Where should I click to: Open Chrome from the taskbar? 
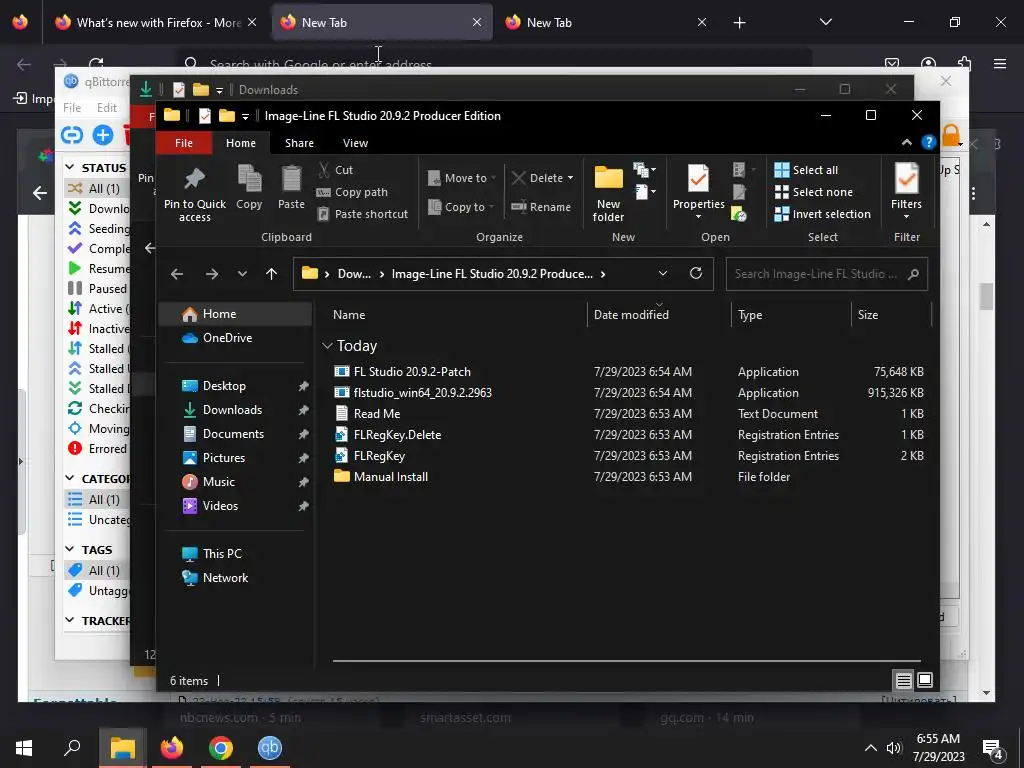221,748
